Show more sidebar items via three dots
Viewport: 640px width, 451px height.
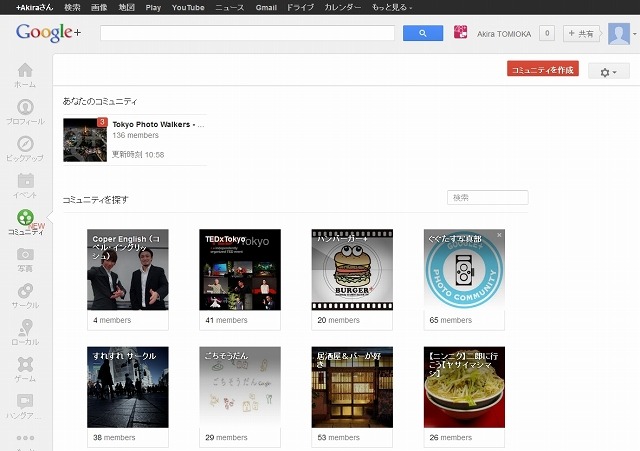coord(25,438)
